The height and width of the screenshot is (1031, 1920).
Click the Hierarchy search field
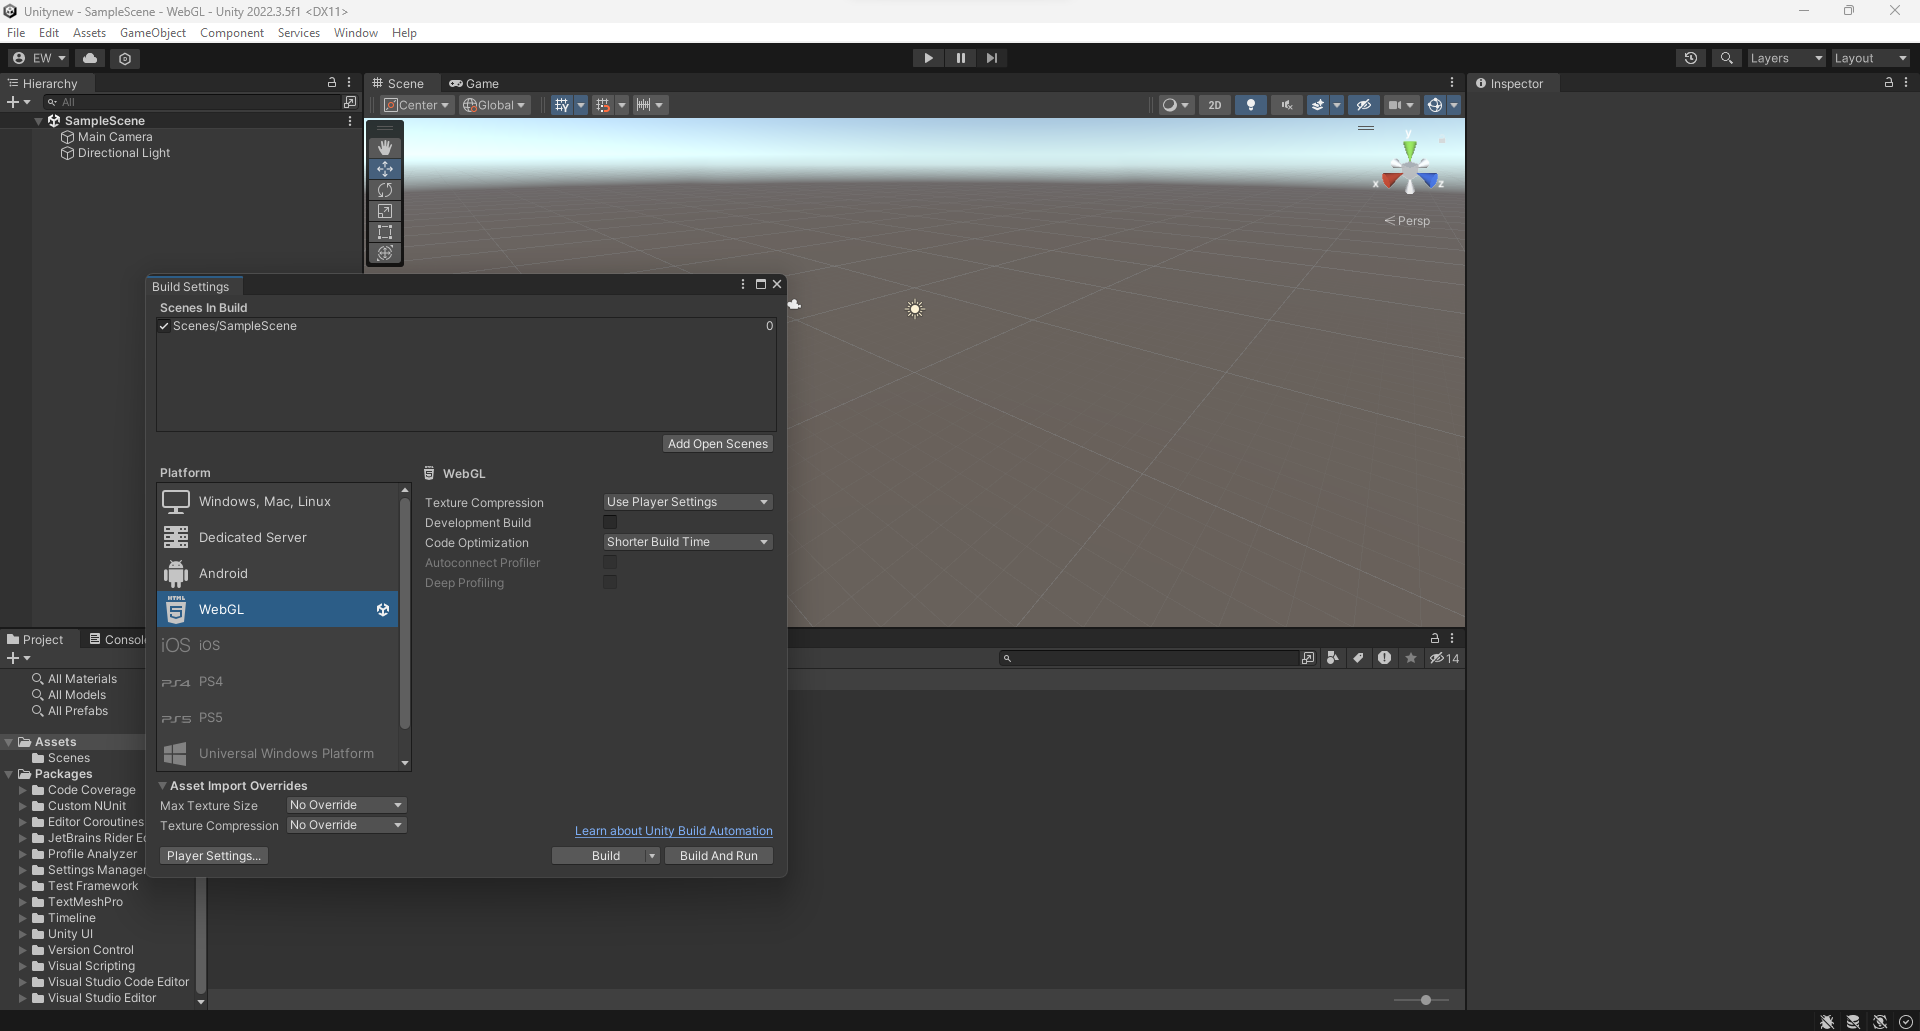coord(194,102)
